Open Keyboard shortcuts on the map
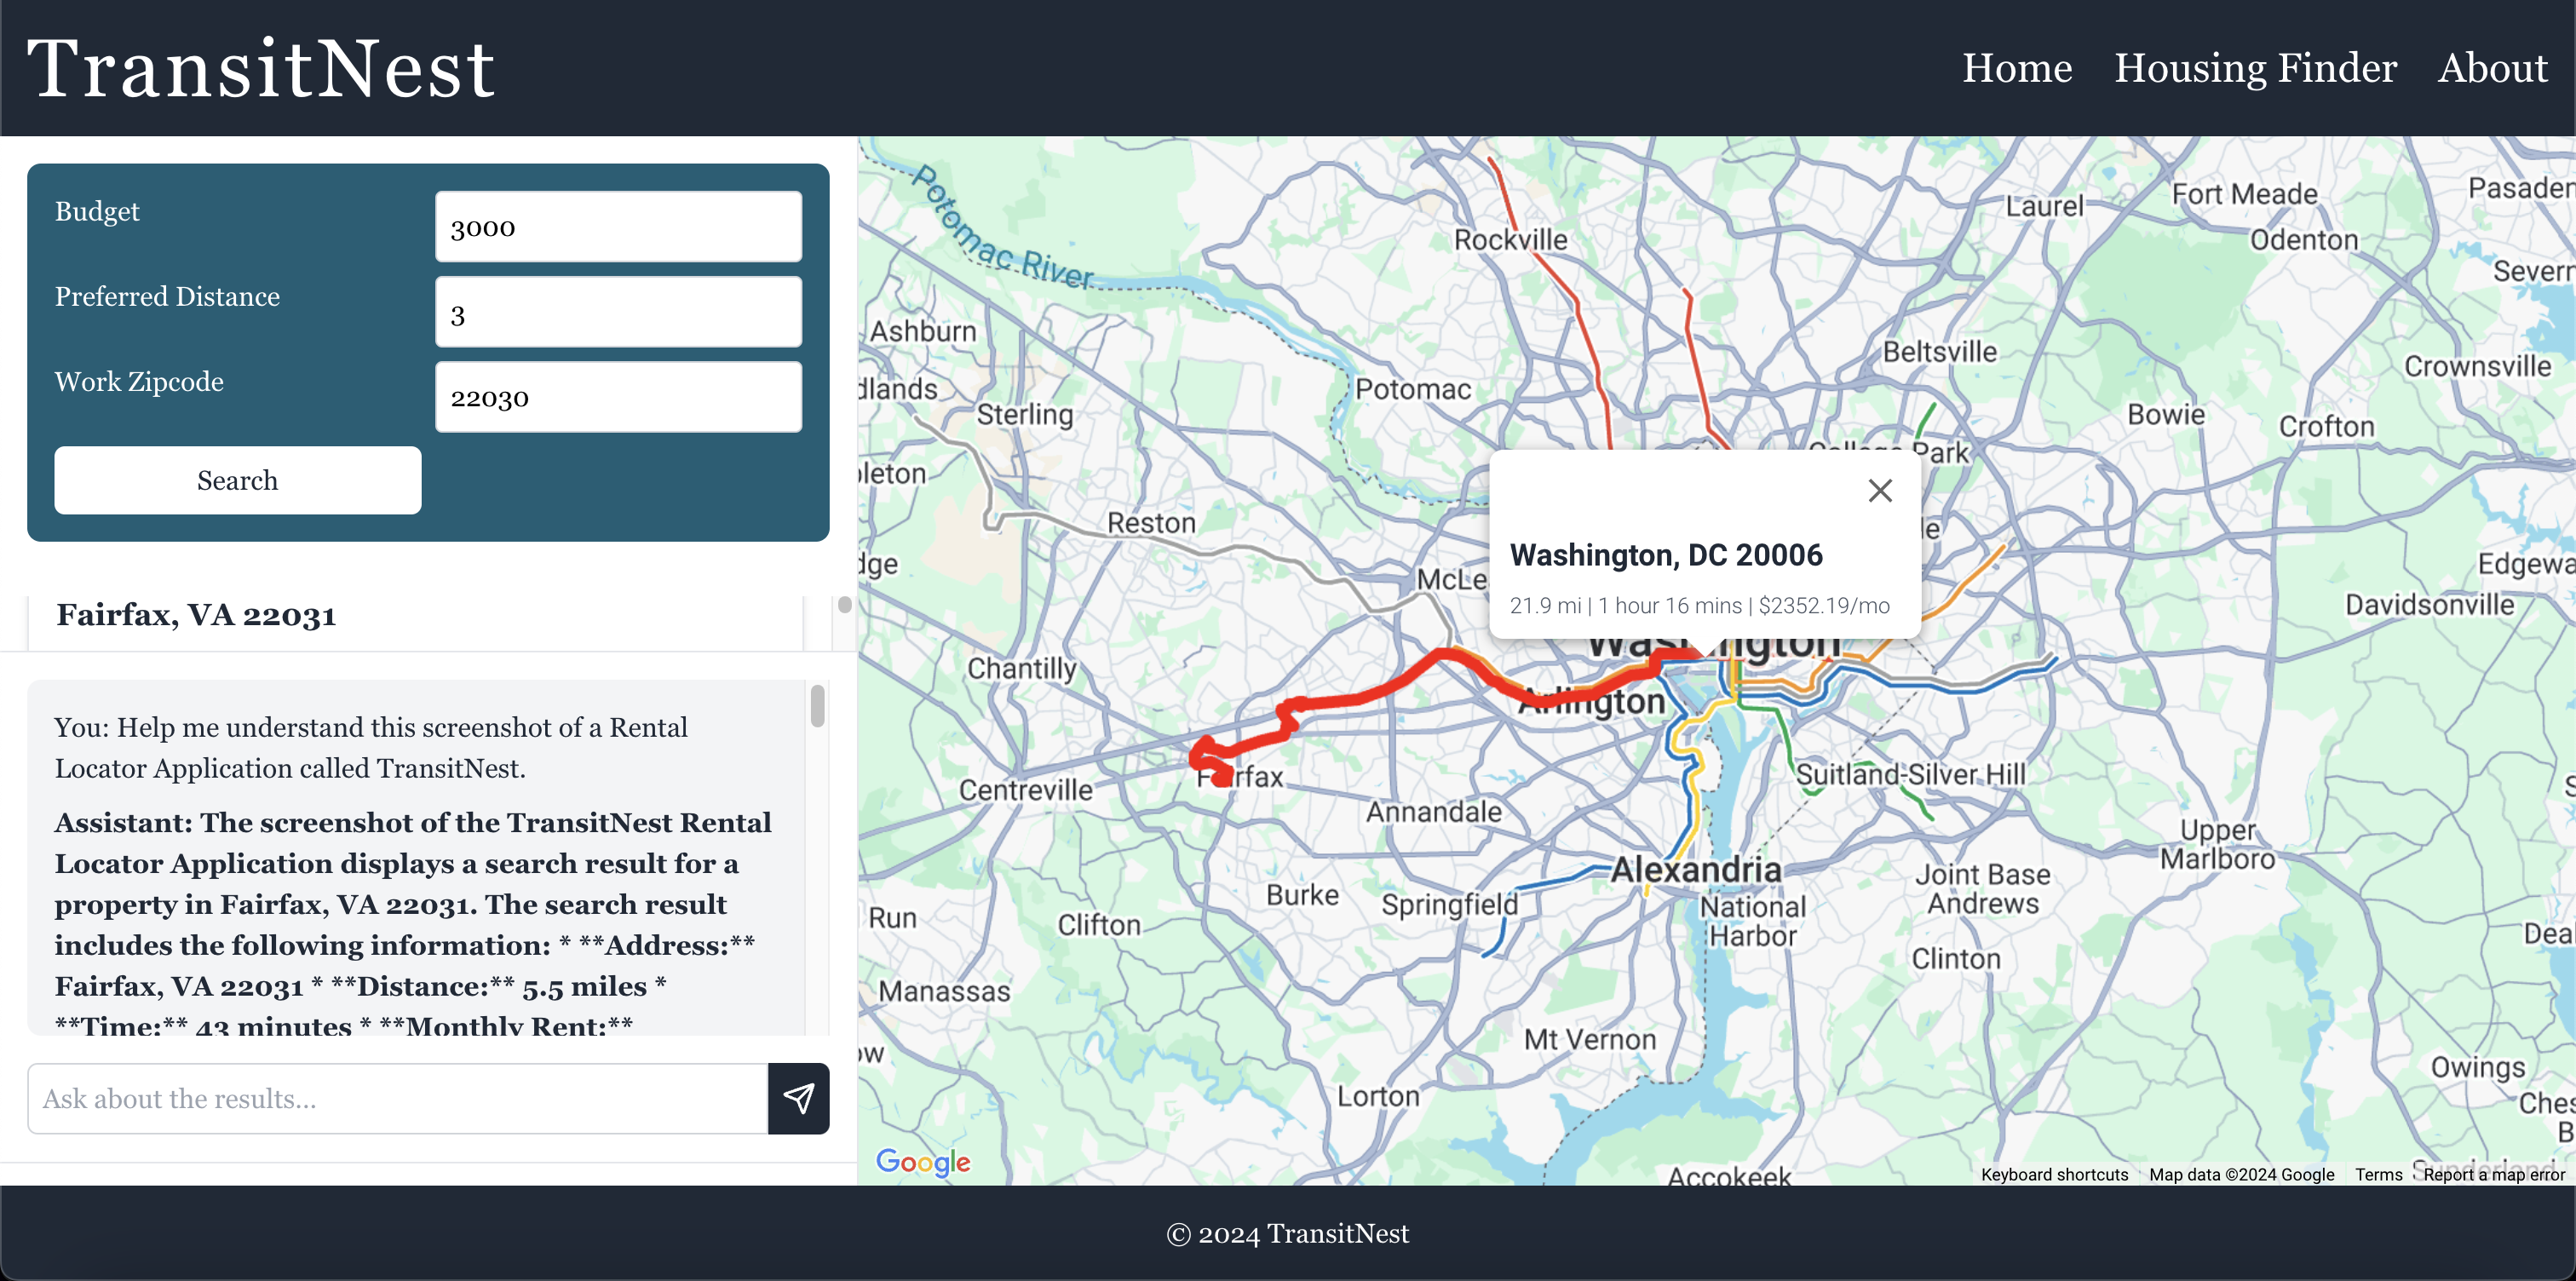 2054,1174
